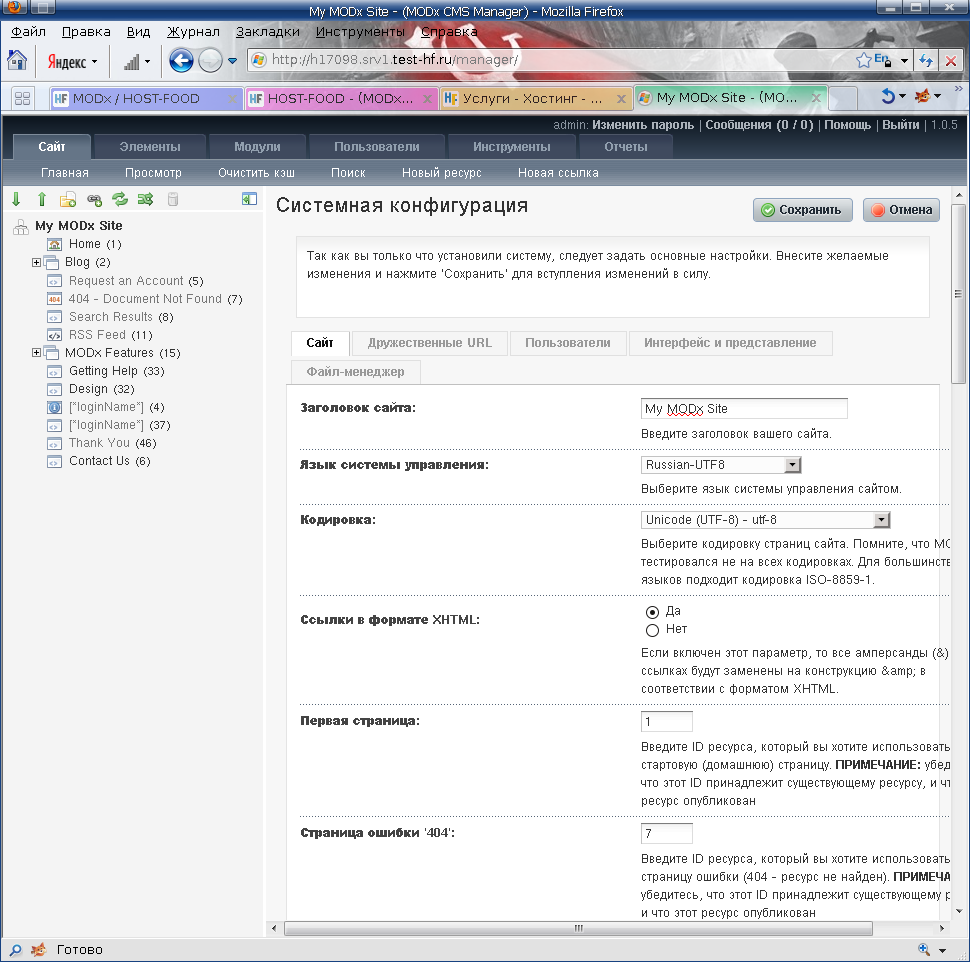Select Нет for XHTML links
The image size is (970, 962).
[652, 630]
